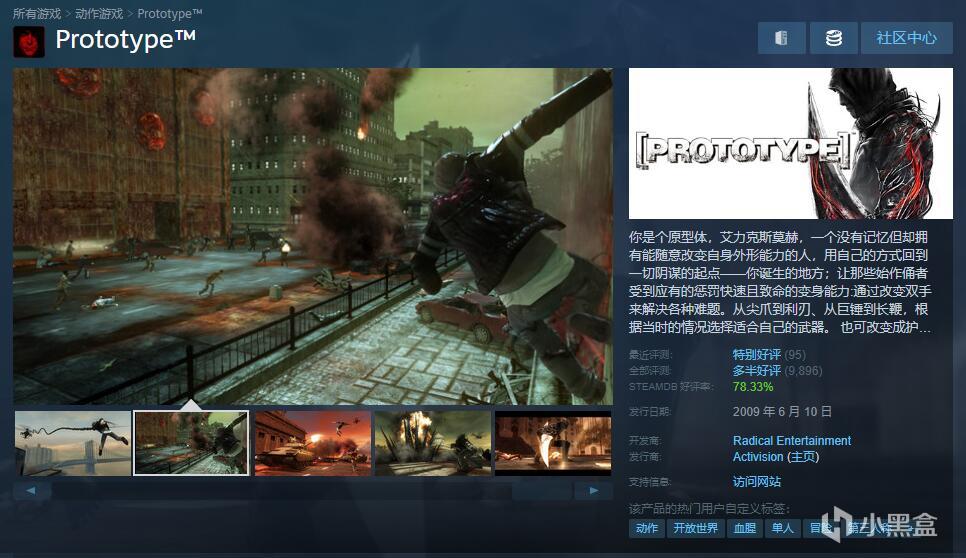
Task: Go to 所有游戏 breadcrumb
Action: tap(37, 14)
